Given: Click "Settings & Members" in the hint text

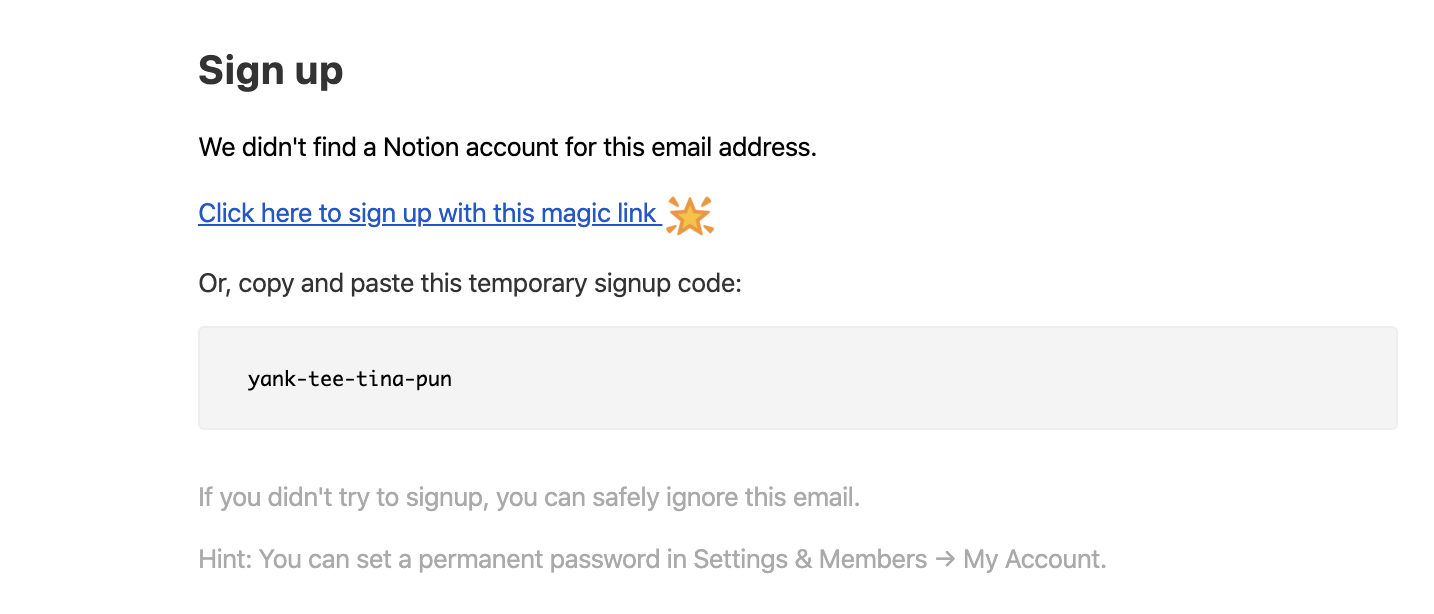Looking at the screenshot, I should coord(810,559).
